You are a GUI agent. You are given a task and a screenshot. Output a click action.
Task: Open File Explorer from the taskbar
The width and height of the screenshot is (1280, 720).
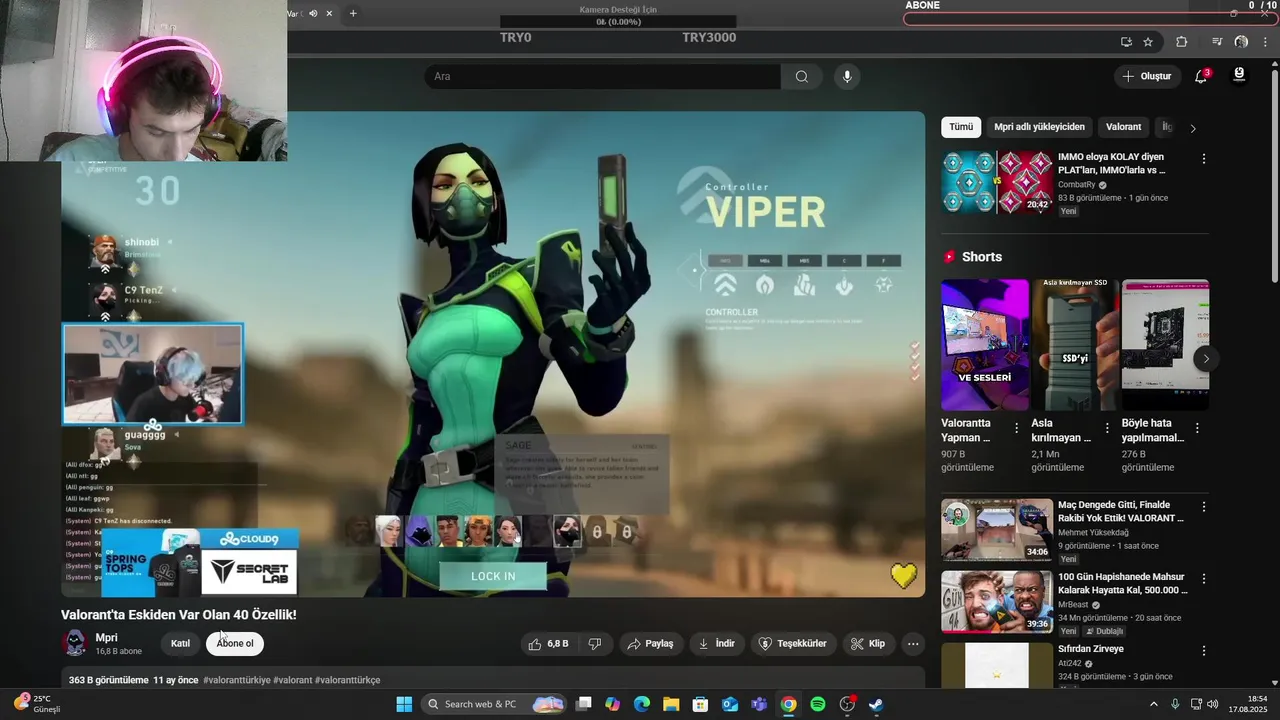pyautogui.click(x=671, y=704)
